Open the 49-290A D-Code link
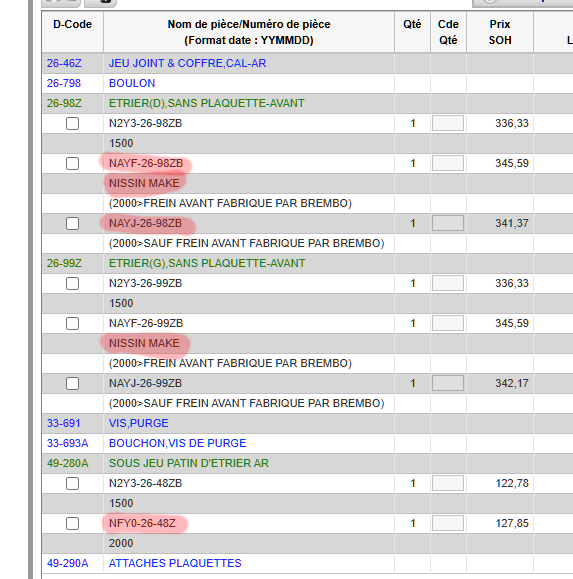The width and height of the screenshot is (573, 579). pyautogui.click(x=68, y=563)
